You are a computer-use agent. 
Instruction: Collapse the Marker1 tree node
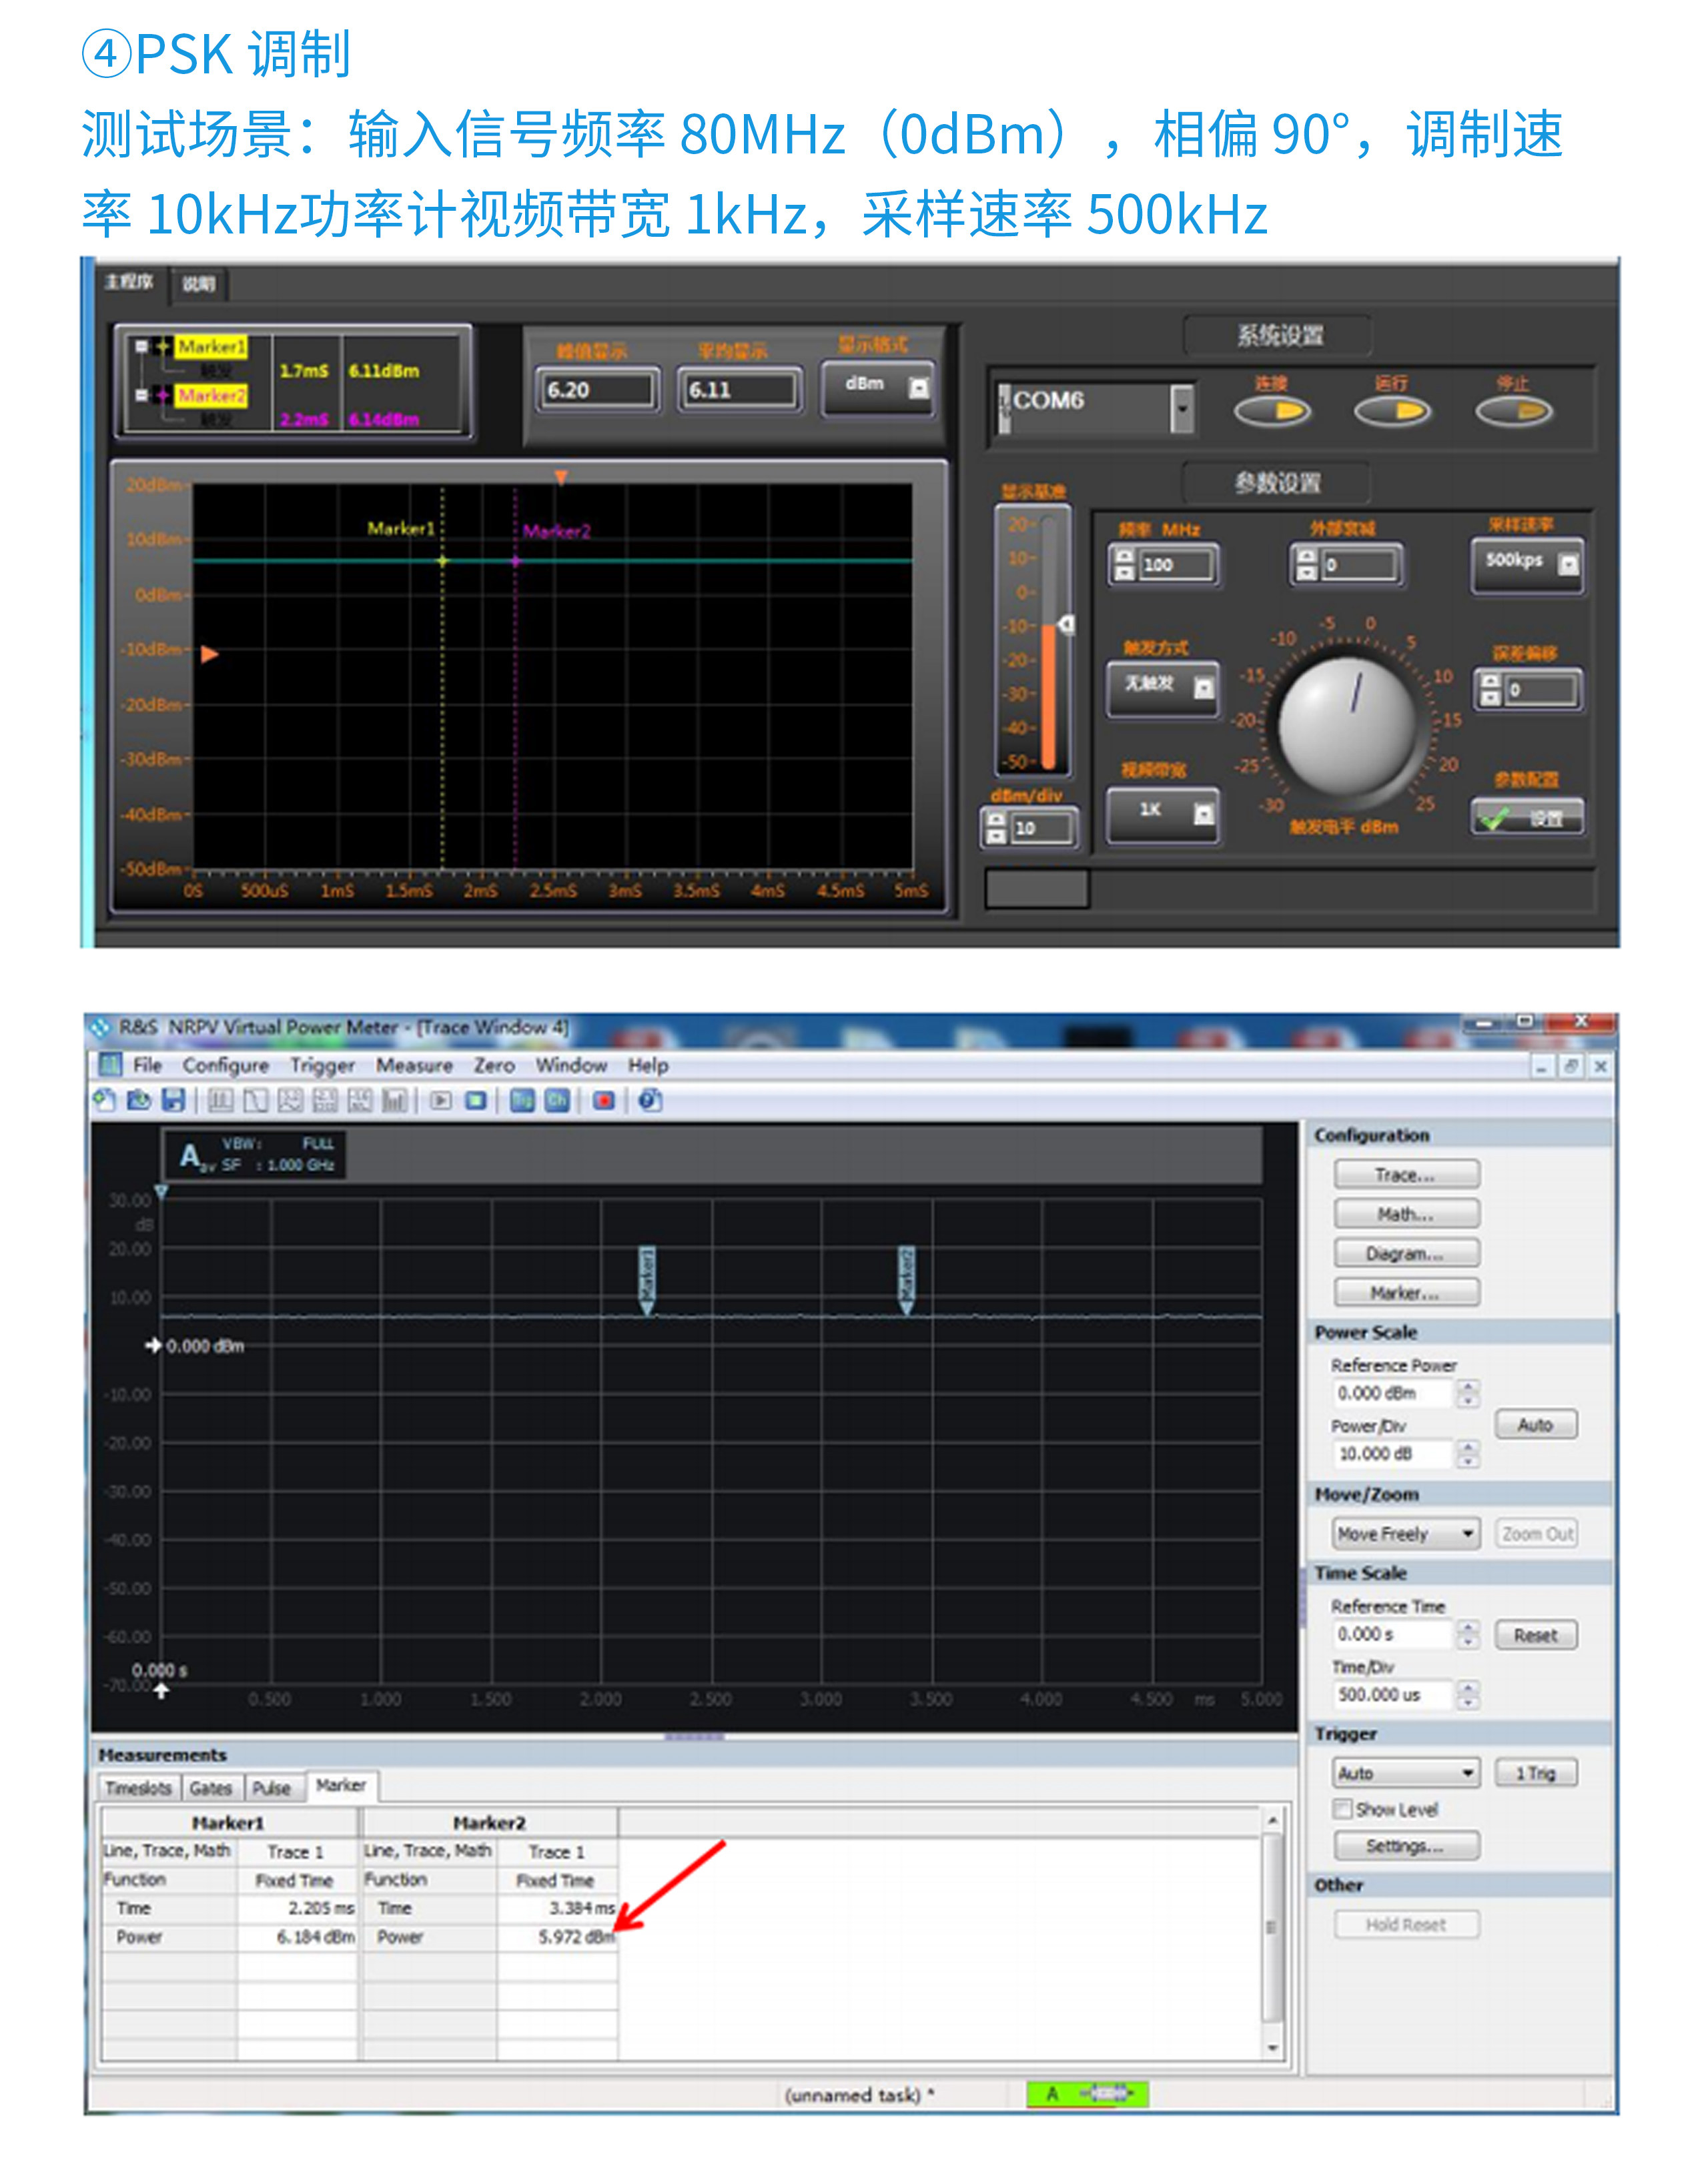(141, 347)
